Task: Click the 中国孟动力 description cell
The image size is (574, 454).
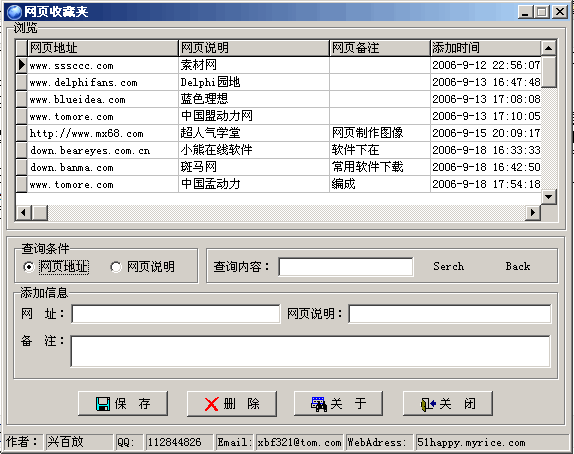Action: tap(254, 184)
